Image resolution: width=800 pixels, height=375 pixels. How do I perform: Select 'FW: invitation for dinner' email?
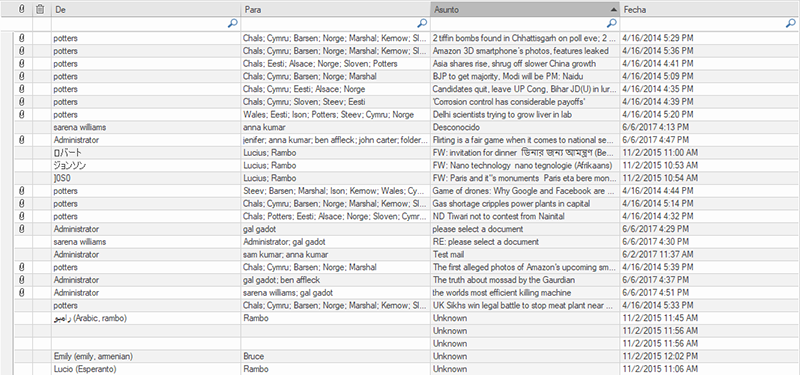tap(407, 153)
